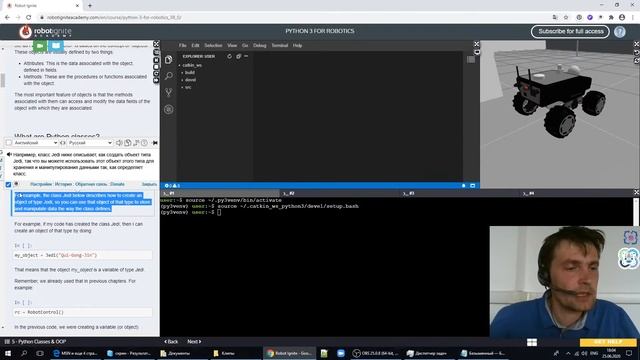Open the Windows Start menu

8,353
